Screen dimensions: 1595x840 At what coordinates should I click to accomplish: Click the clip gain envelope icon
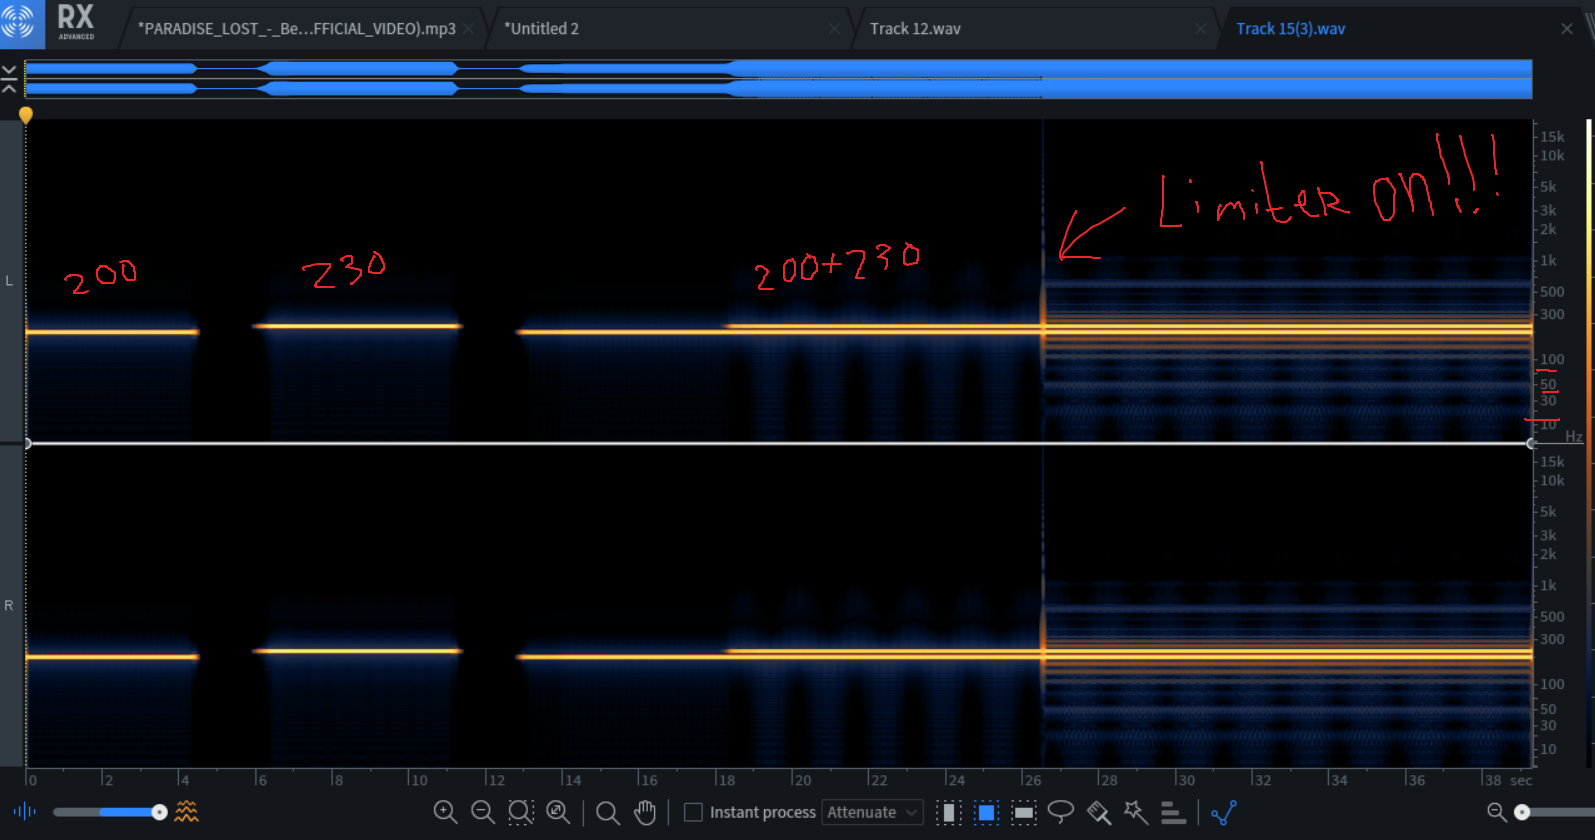coord(1224,812)
